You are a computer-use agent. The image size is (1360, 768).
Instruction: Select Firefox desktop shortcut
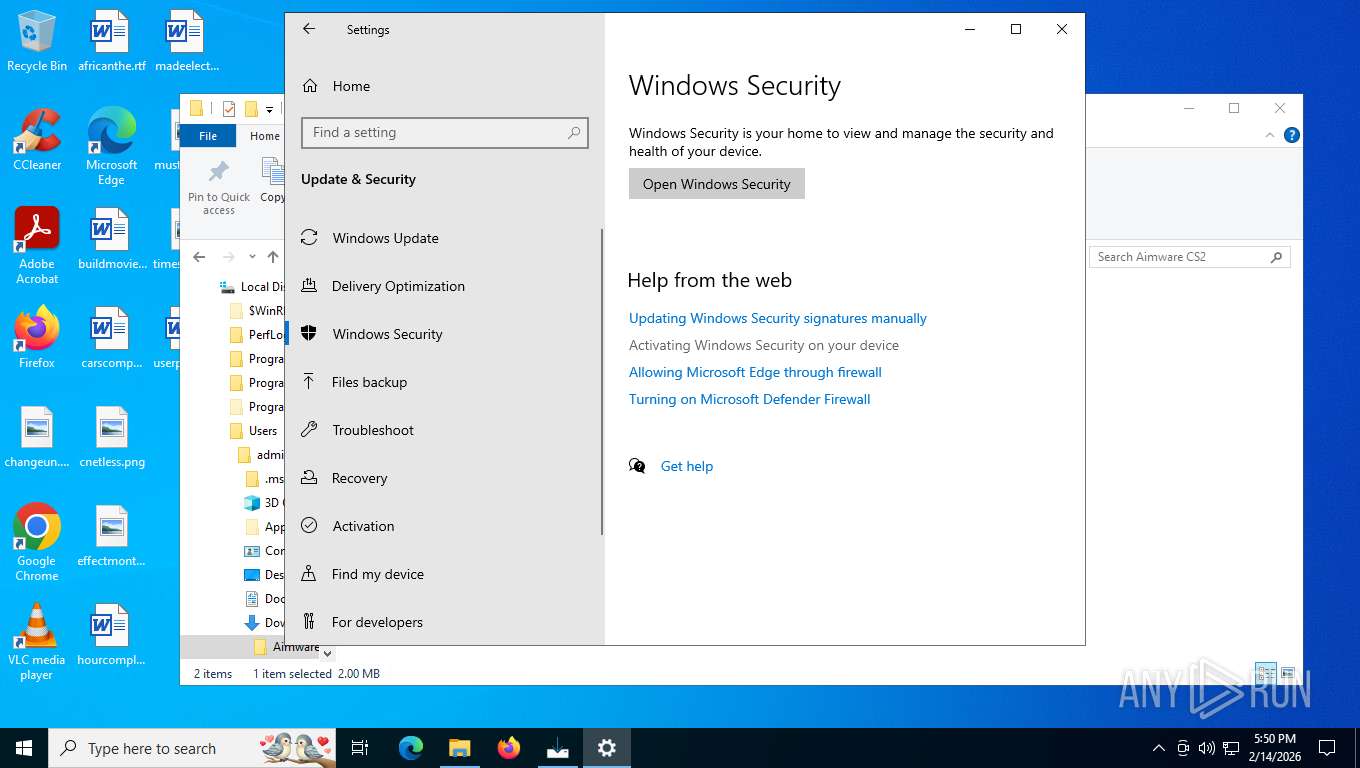(37, 338)
